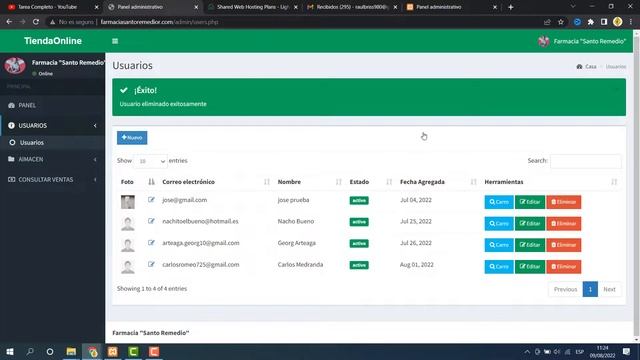Click Editar for Georg Arteaga
Screen dimensions: 640x360
pos(530,245)
